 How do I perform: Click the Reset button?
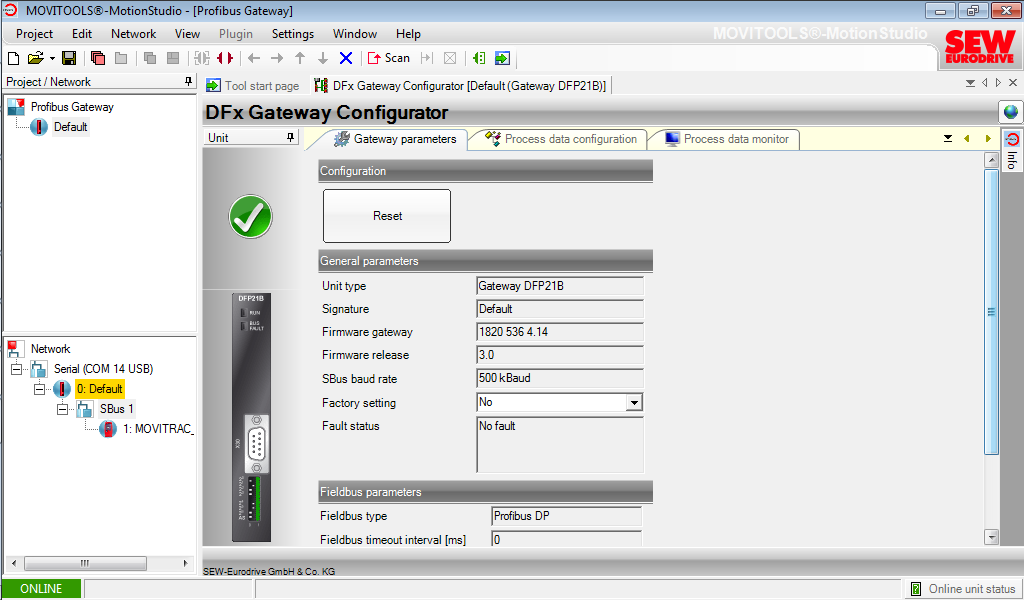pos(387,216)
